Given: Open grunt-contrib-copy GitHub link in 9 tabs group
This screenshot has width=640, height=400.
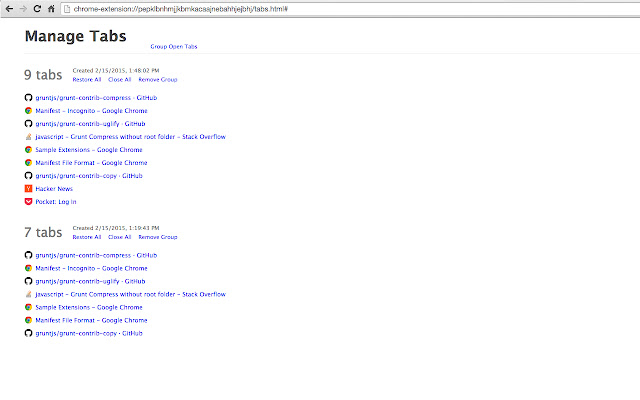Looking at the screenshot, I should click(x=89, y=176).
